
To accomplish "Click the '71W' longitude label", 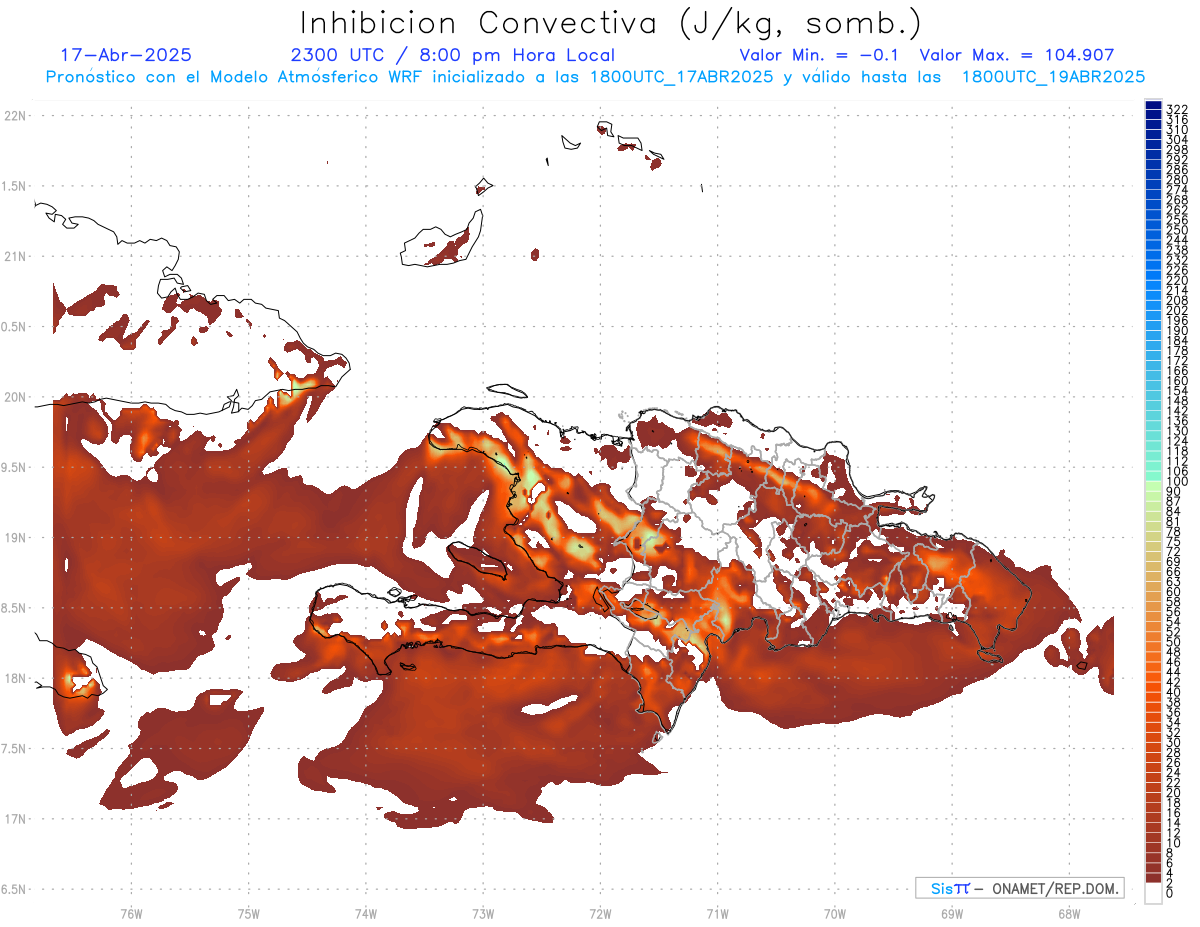I will pyautogui.click(x=717, y=913).
